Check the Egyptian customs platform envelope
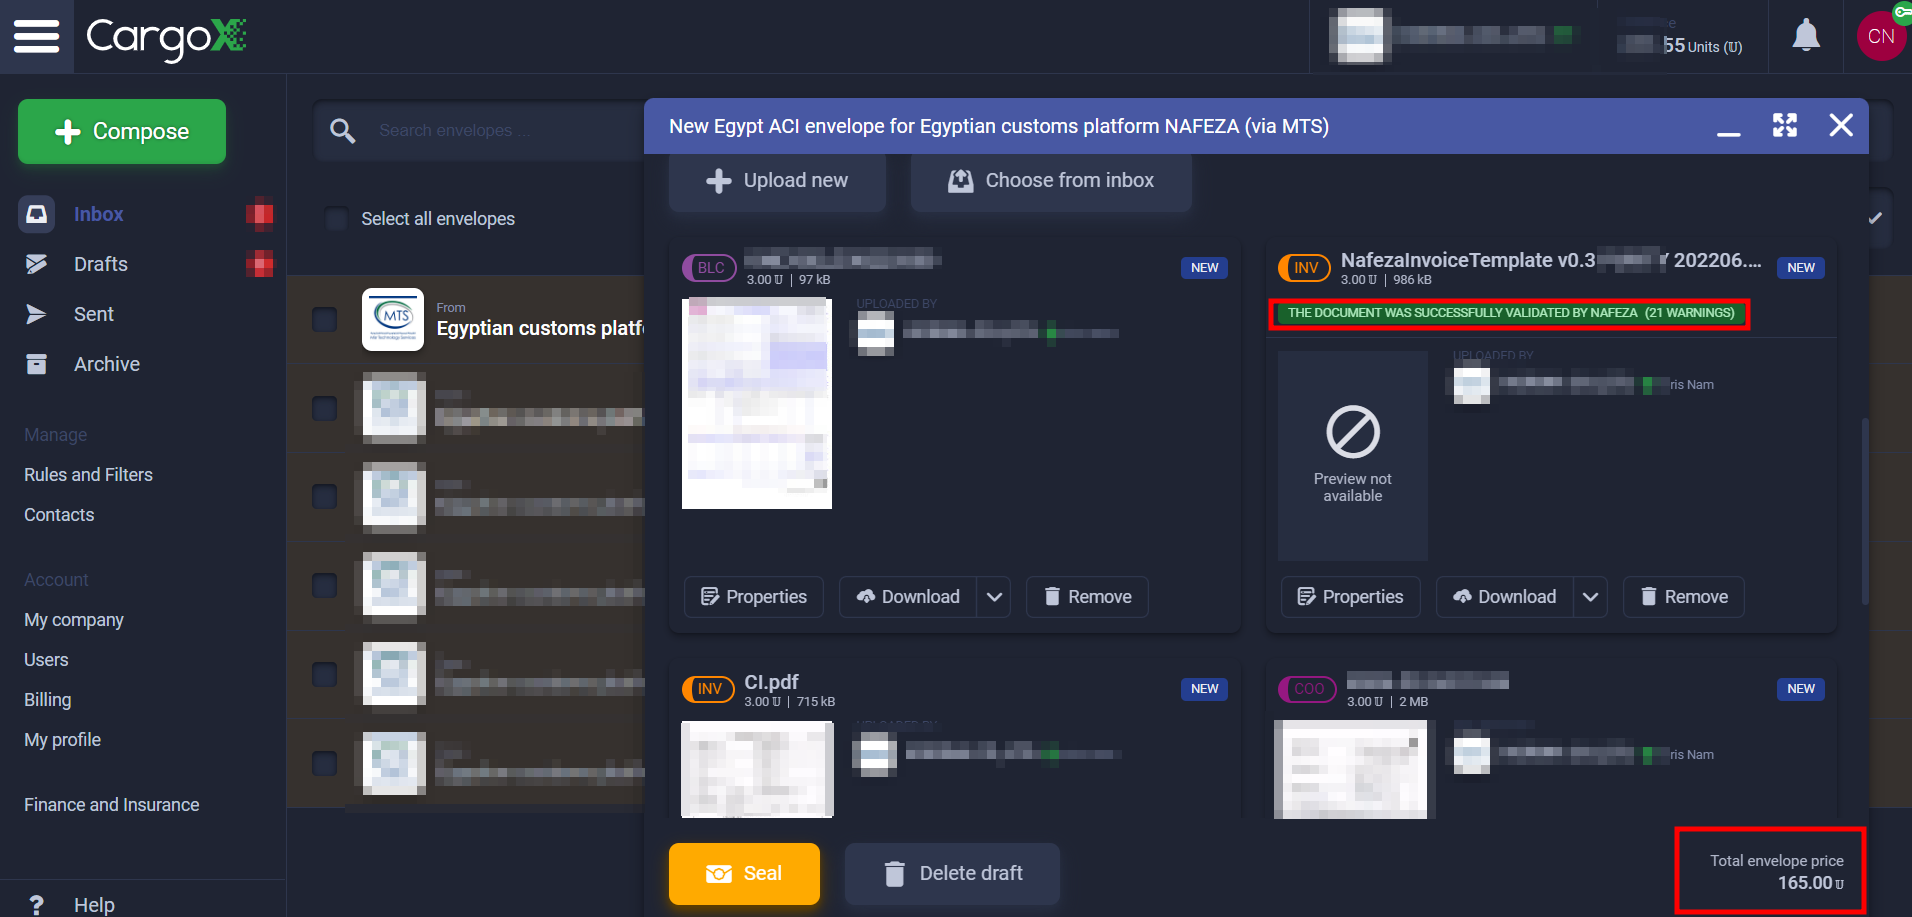The width and height of the screenshot is (1912, 917). click(x=325, y=320)
